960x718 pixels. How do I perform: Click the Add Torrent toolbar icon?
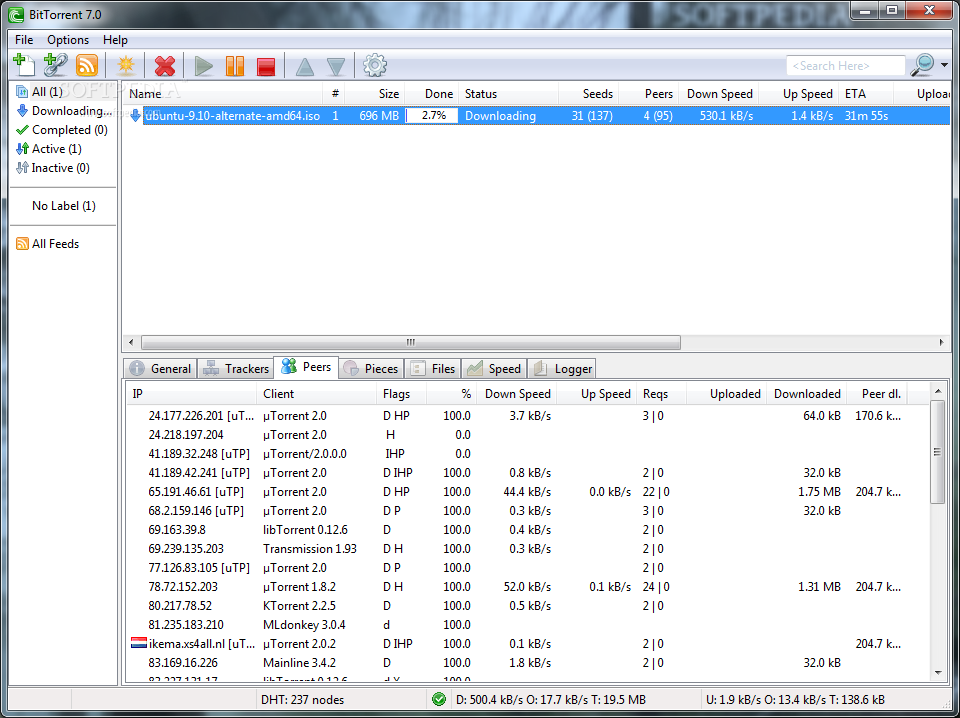[24, 65]
